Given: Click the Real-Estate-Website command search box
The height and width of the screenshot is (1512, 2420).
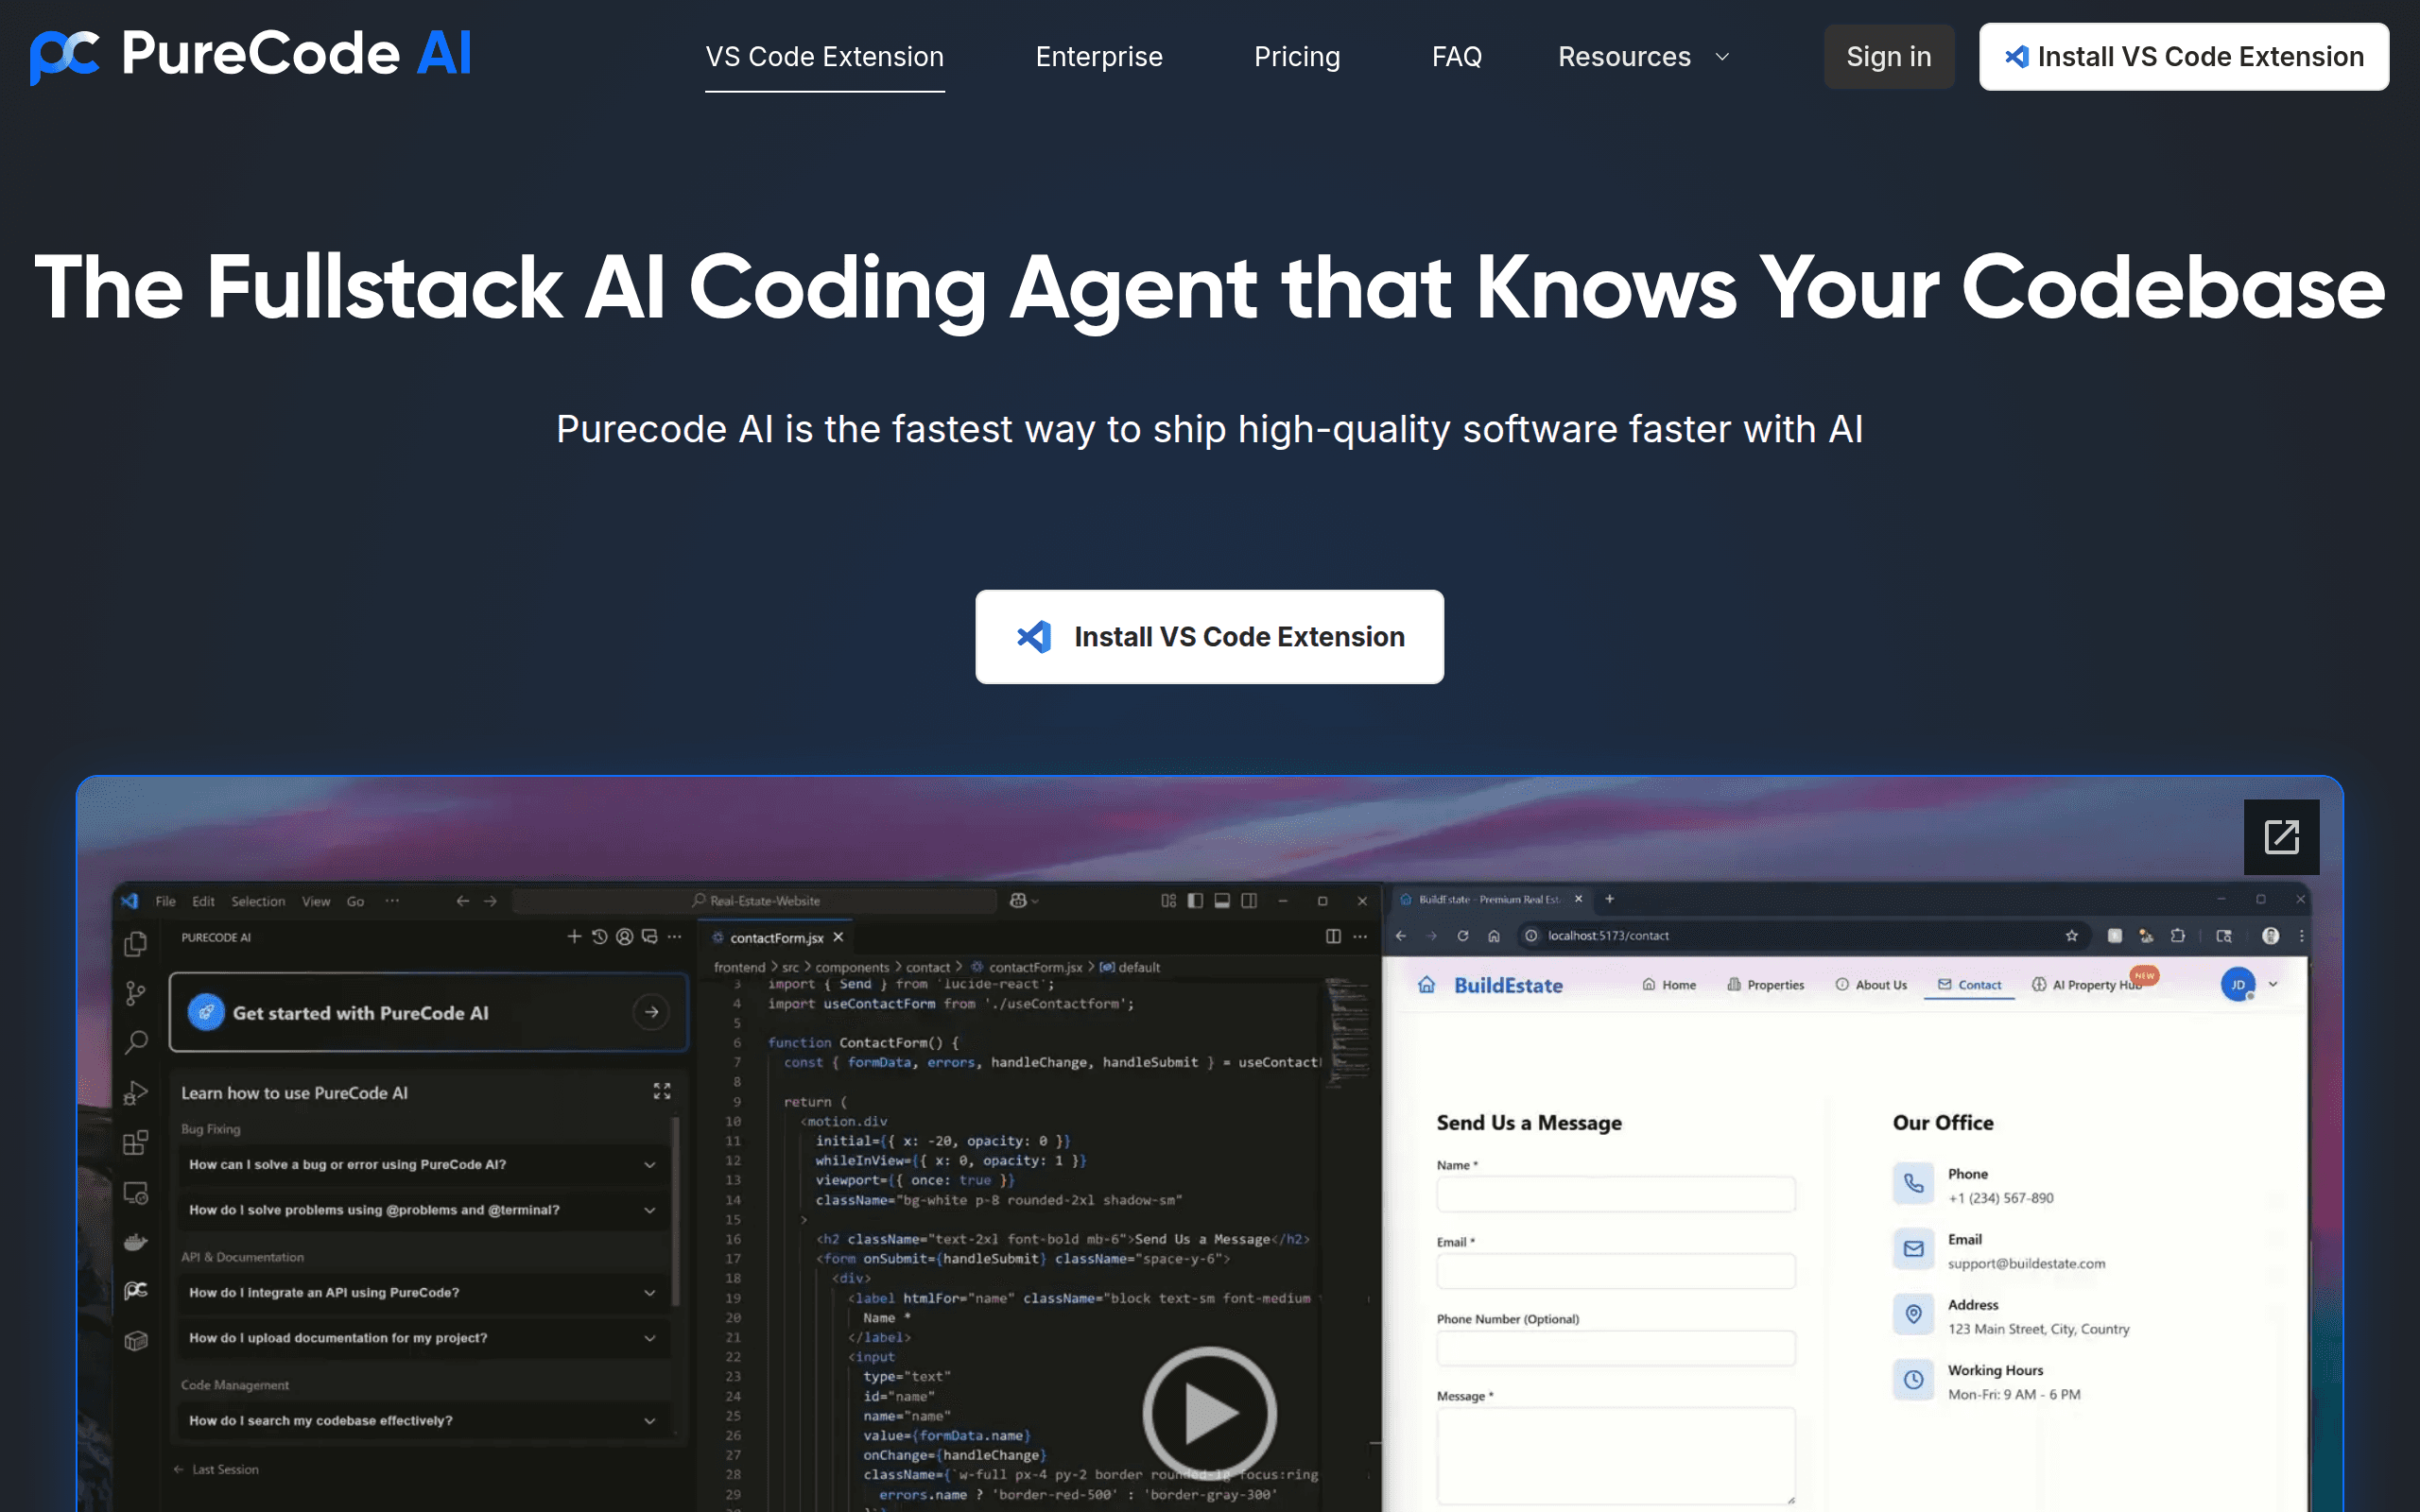Looking at the screenshot, I should pos(755,901).
